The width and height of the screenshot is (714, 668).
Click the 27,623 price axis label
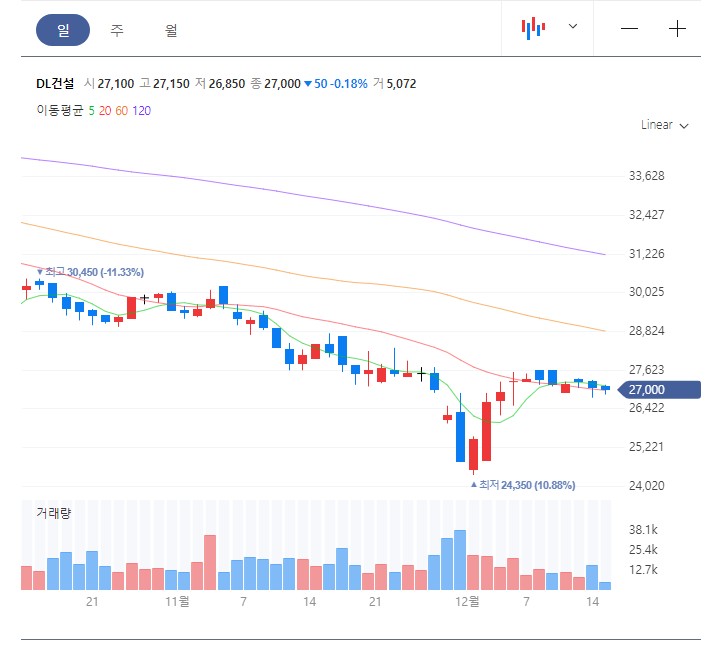[x=647, y=370]
